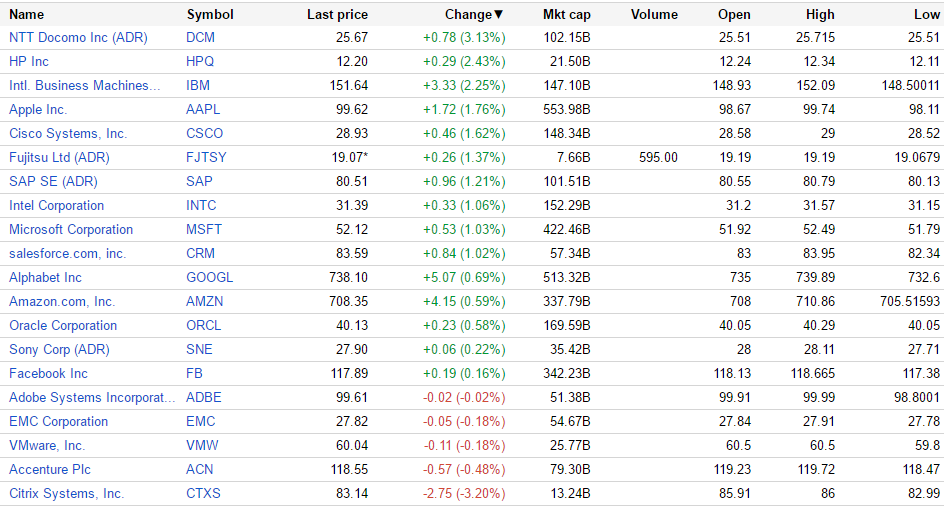Sort table by Change column arrow

(499, 15)
